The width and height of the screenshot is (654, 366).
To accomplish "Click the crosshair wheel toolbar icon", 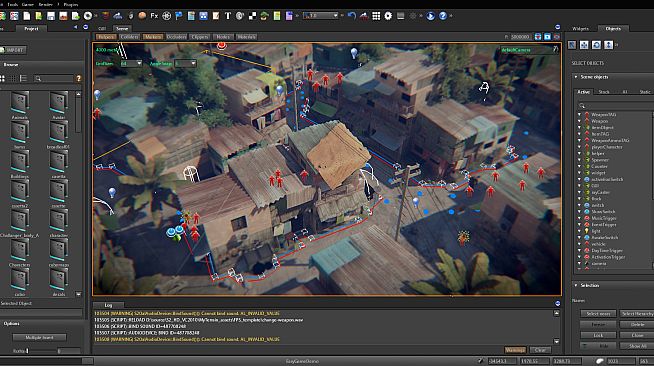I will pyautogui.click(x=166, y=16).
